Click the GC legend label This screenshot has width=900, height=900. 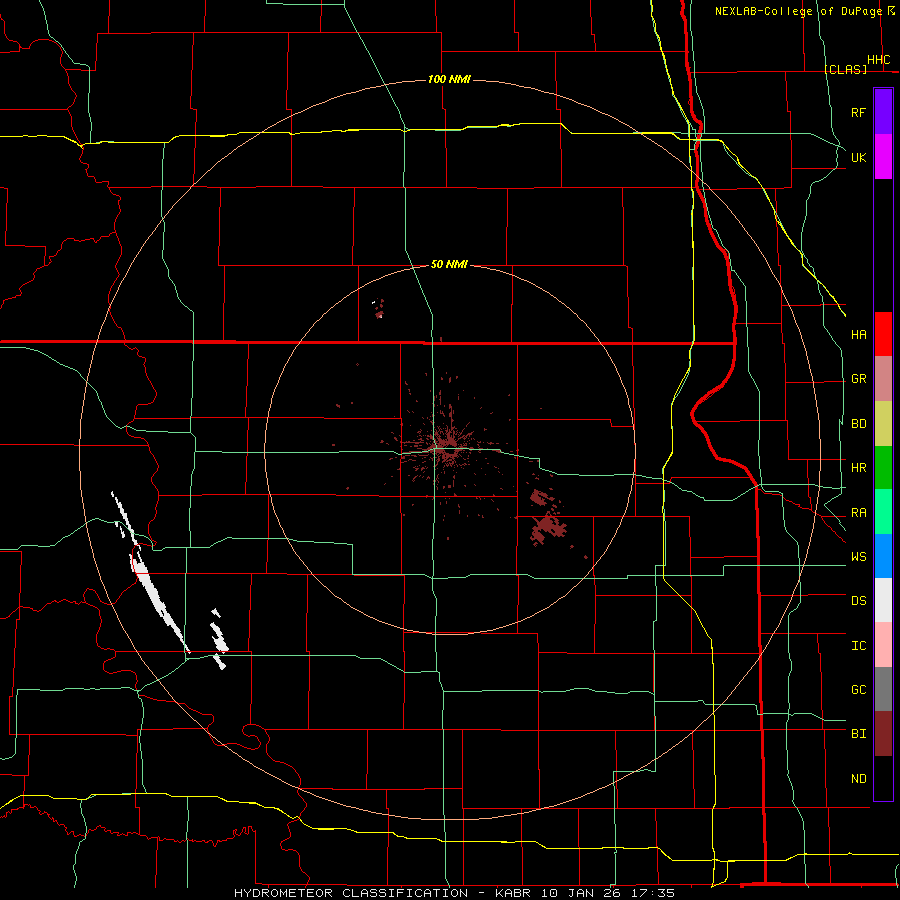[x=858, y=689]
